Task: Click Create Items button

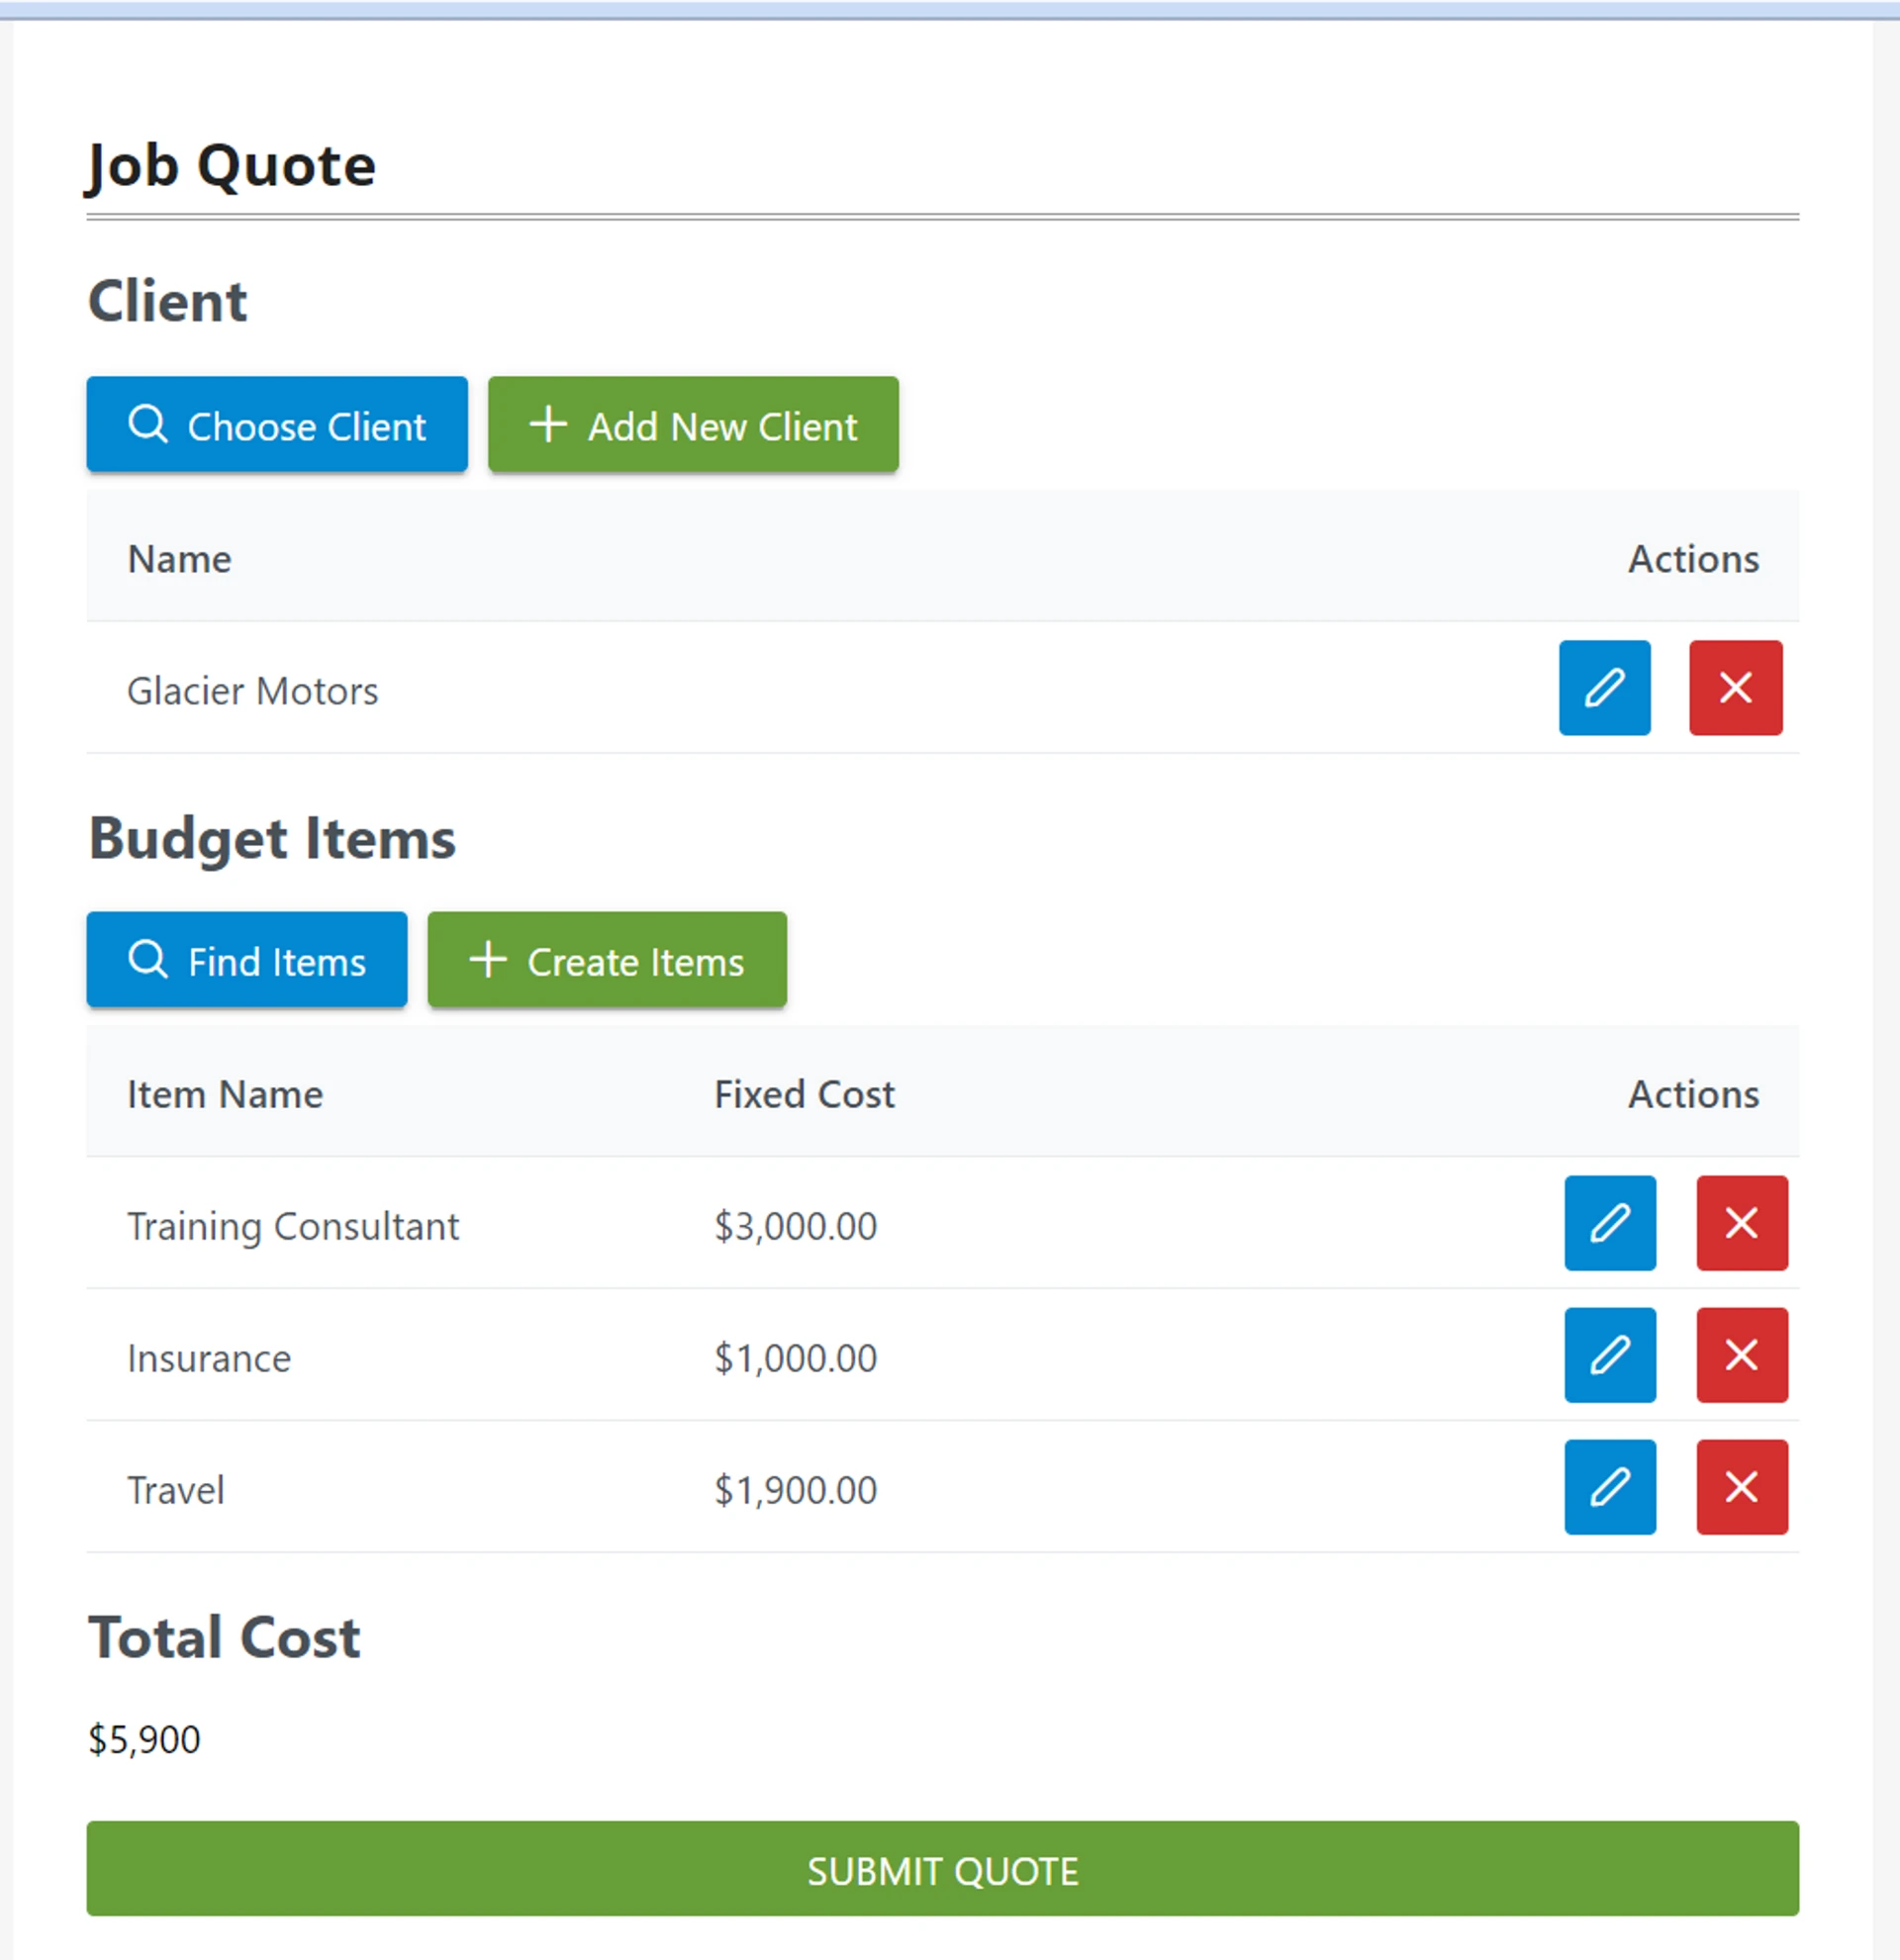Action: [607, 960]
